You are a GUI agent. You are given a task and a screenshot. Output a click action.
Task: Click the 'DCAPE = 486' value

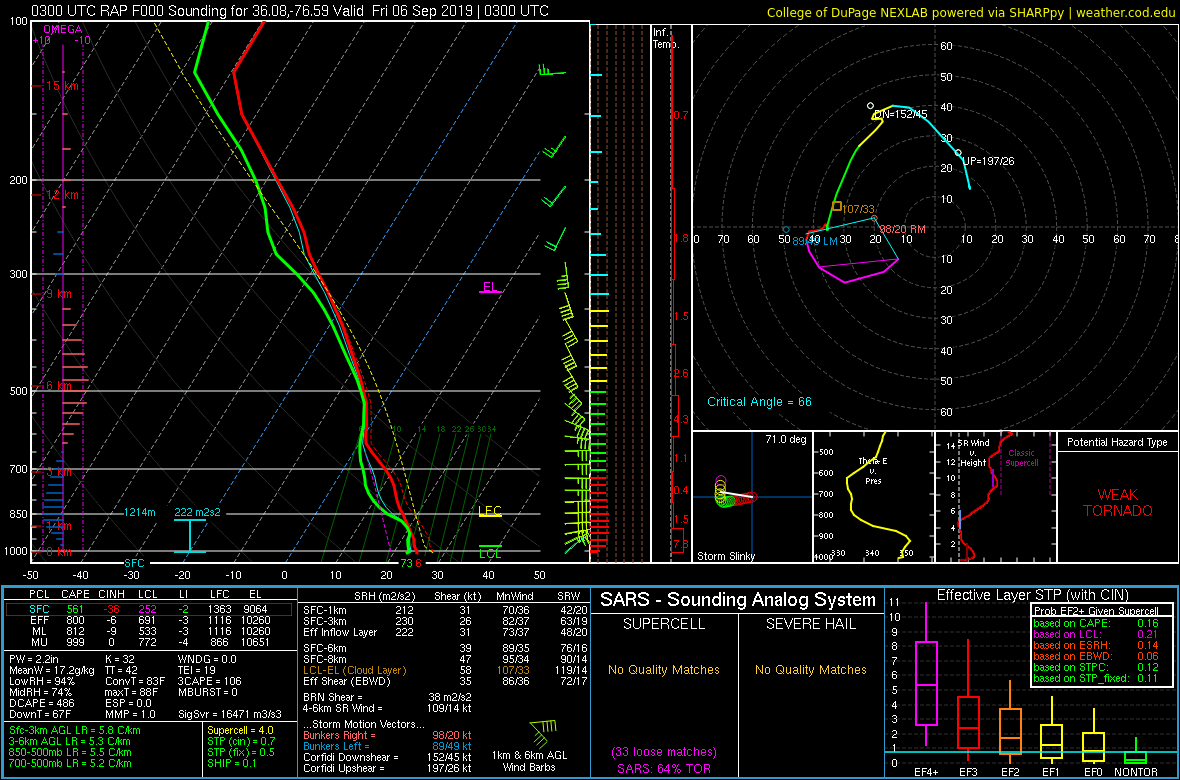[x=41, y=702]
